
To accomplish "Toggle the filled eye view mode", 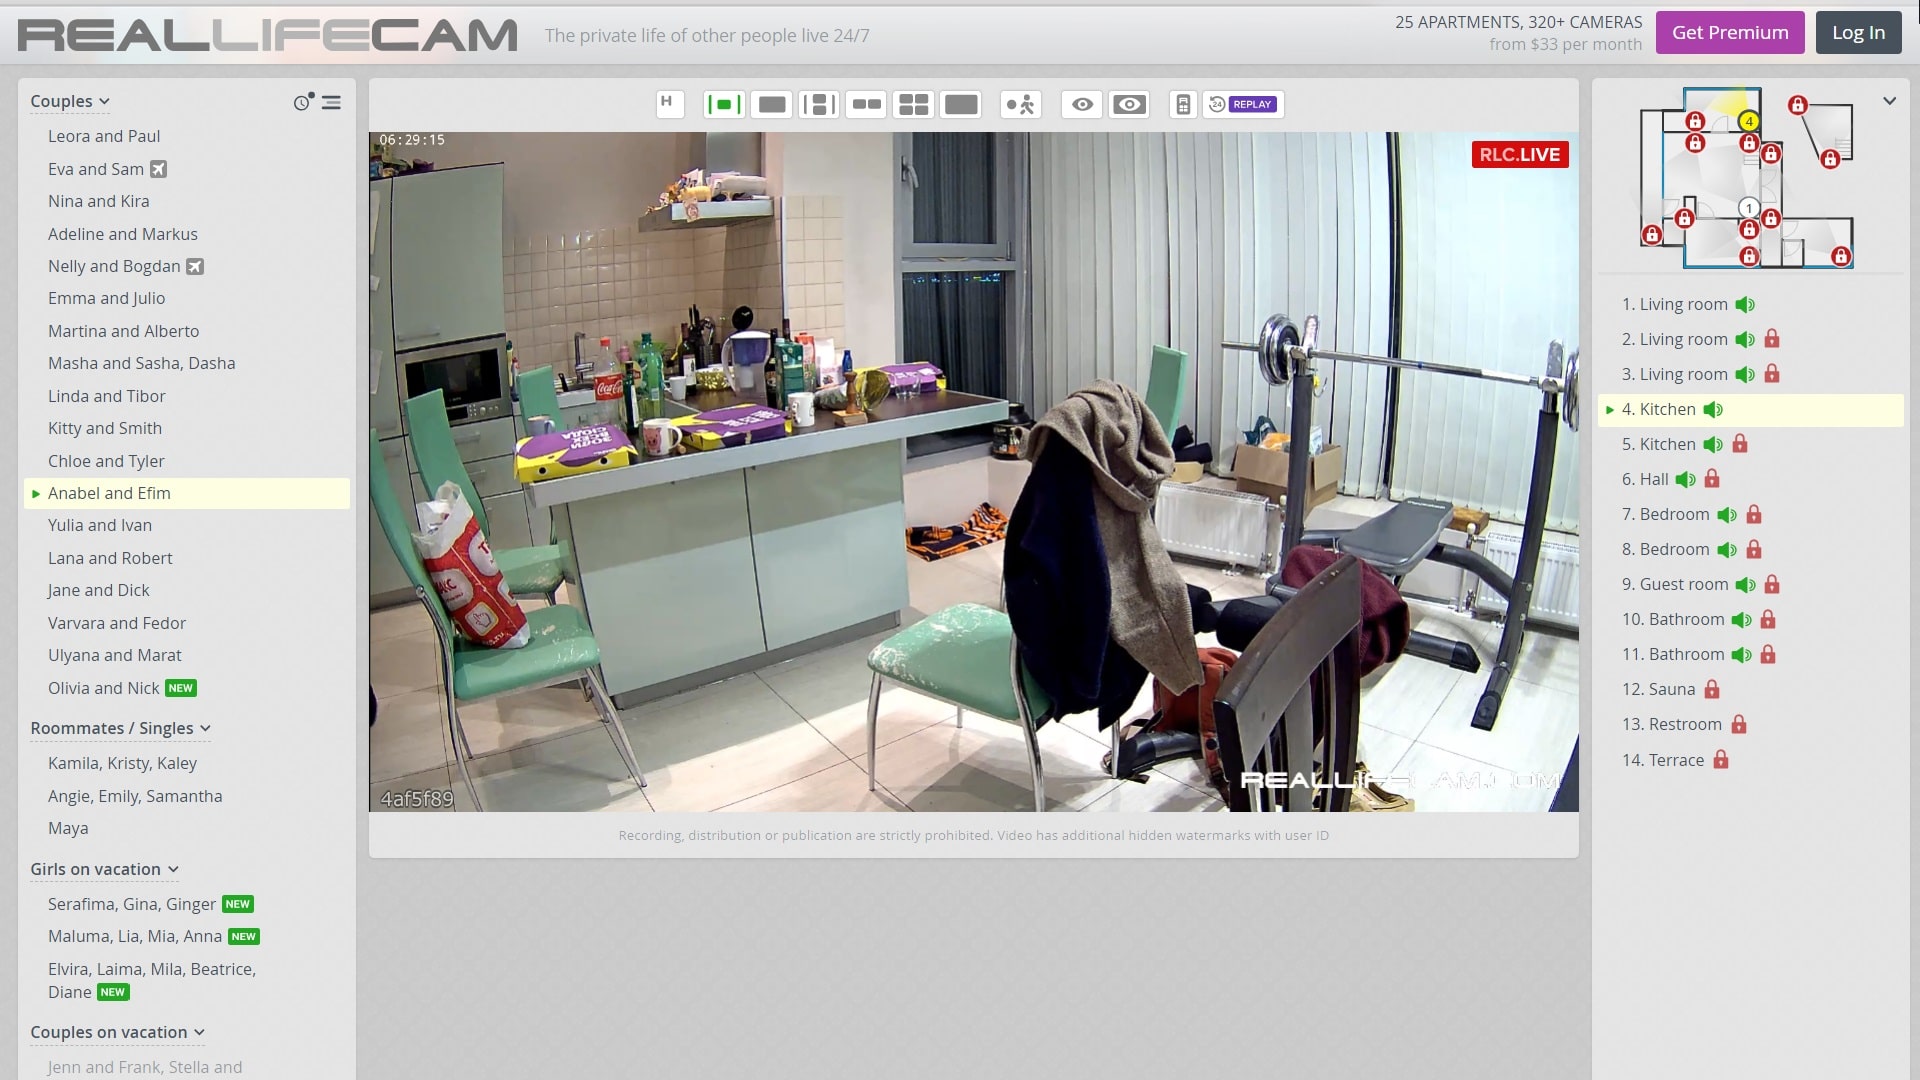I will click(x=1129, y=104).
